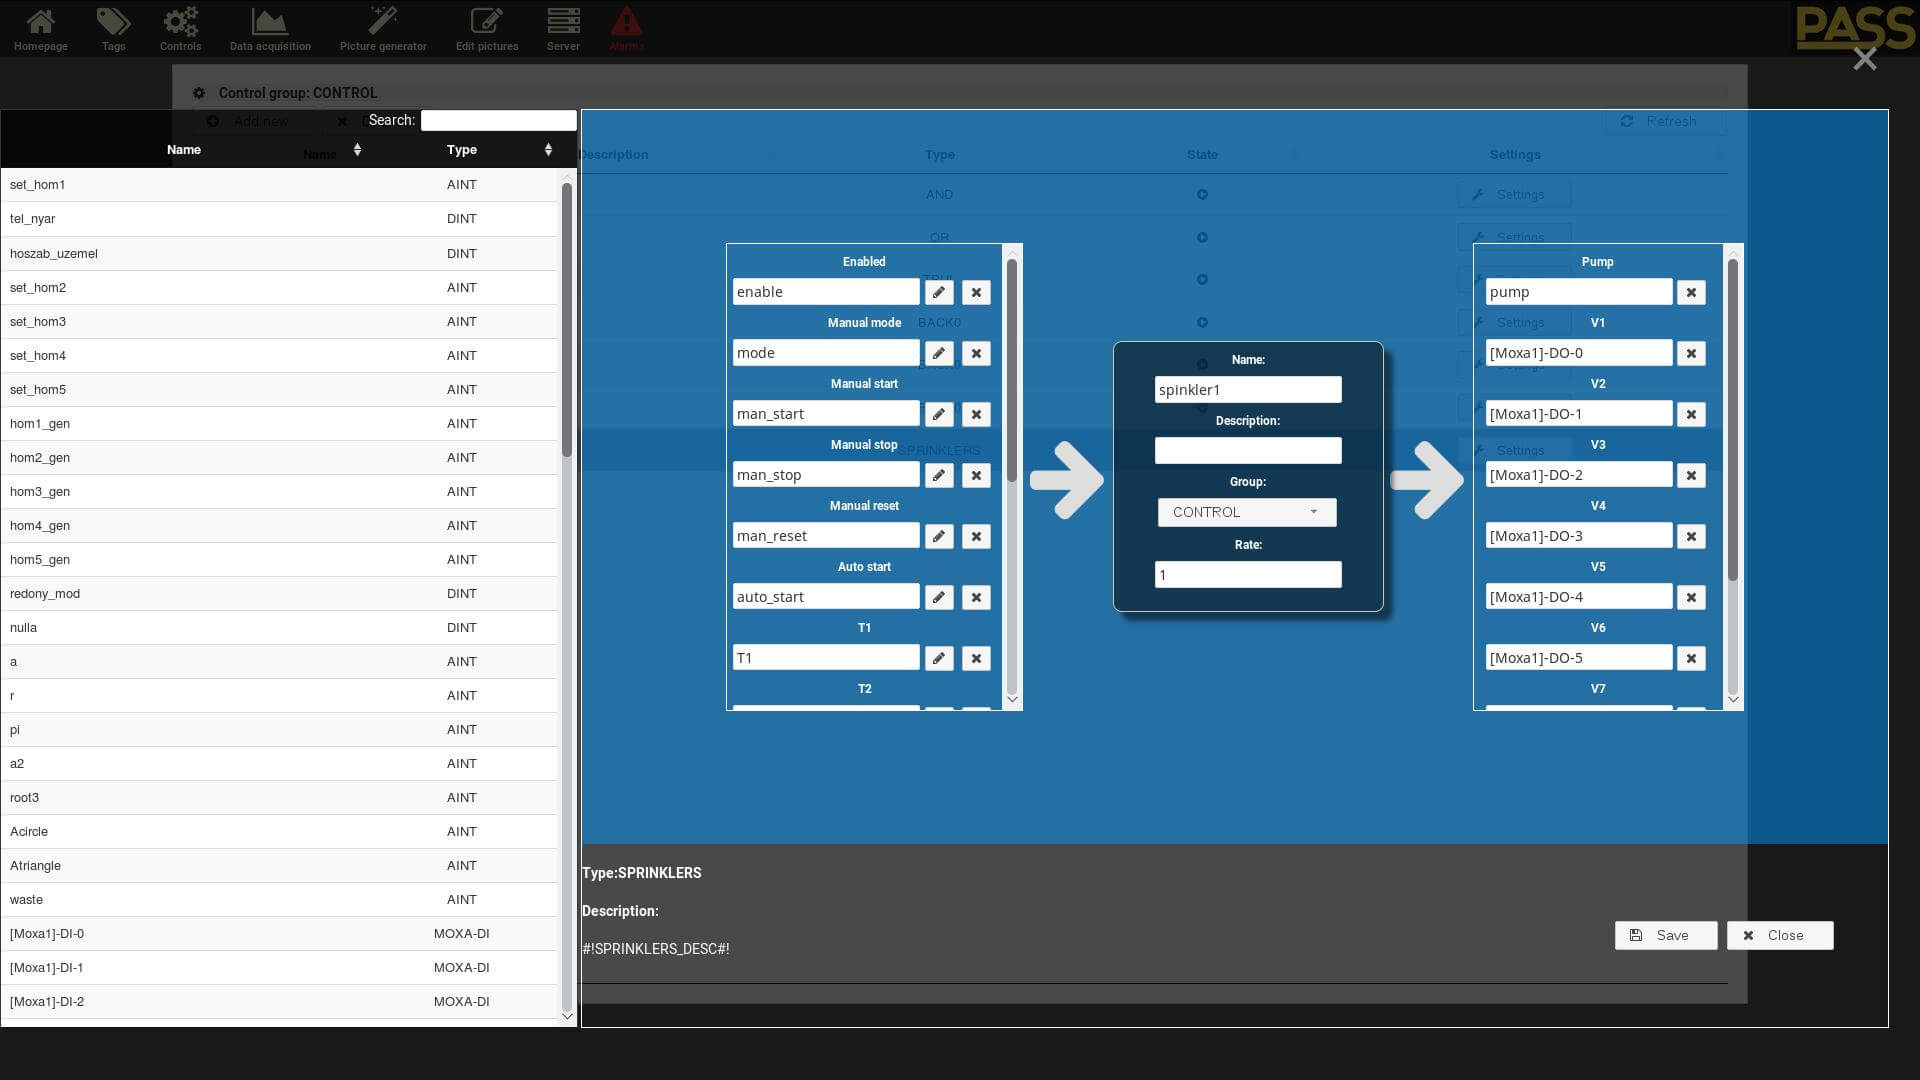Edit the man_start tag
The height and width of the screenshot is (1080, 1920).
pyautogui.click(x=939, y=414)
